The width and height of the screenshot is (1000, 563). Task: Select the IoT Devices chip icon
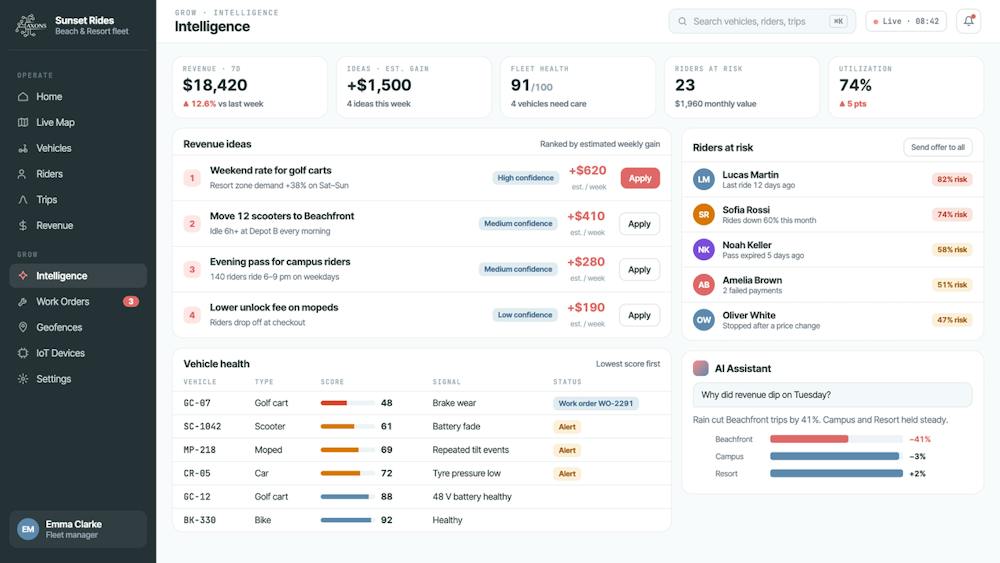[x=23, y=353]
